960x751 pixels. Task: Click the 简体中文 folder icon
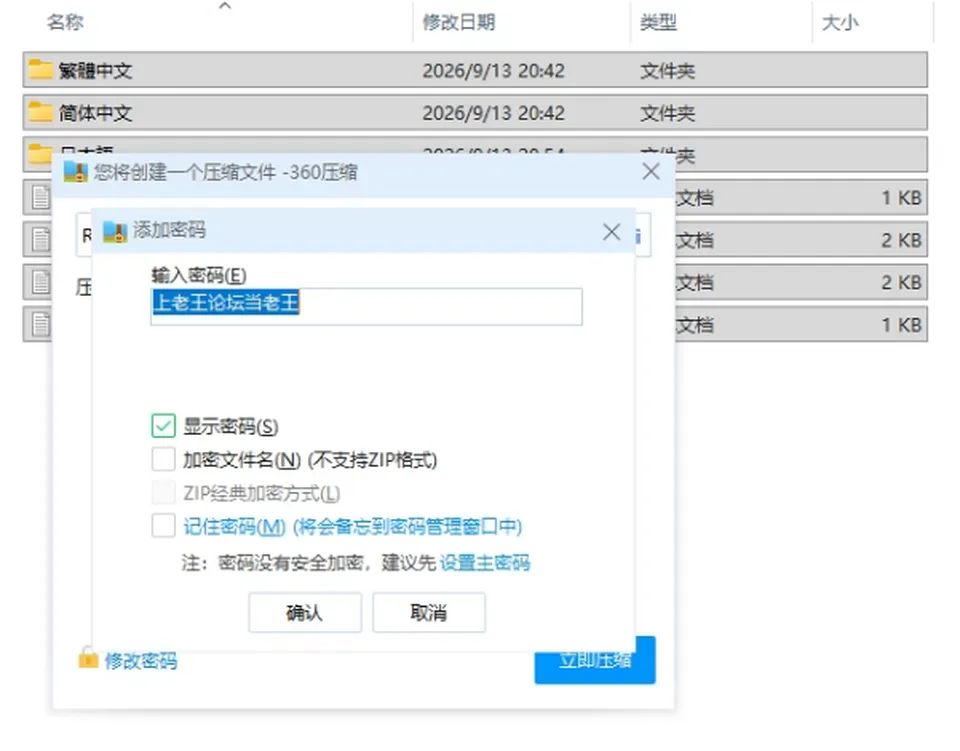(x=40, y=112)
